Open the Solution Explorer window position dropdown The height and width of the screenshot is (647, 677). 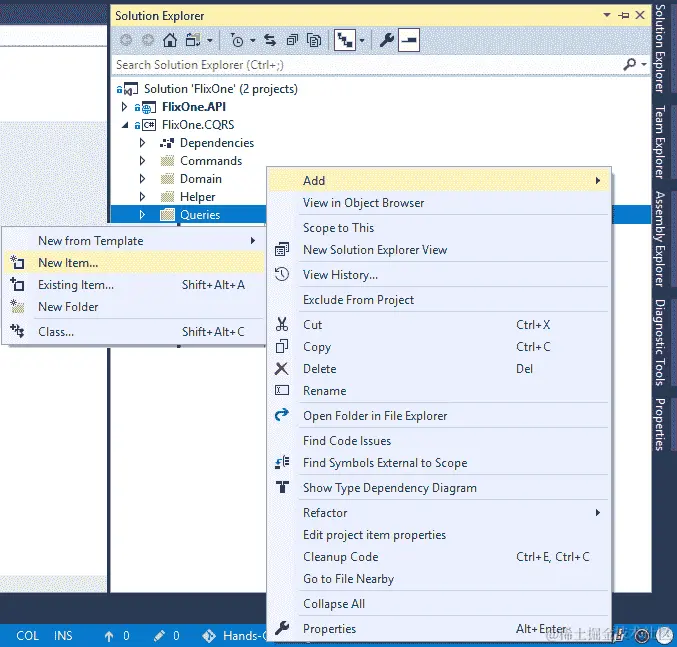point(607,15)
